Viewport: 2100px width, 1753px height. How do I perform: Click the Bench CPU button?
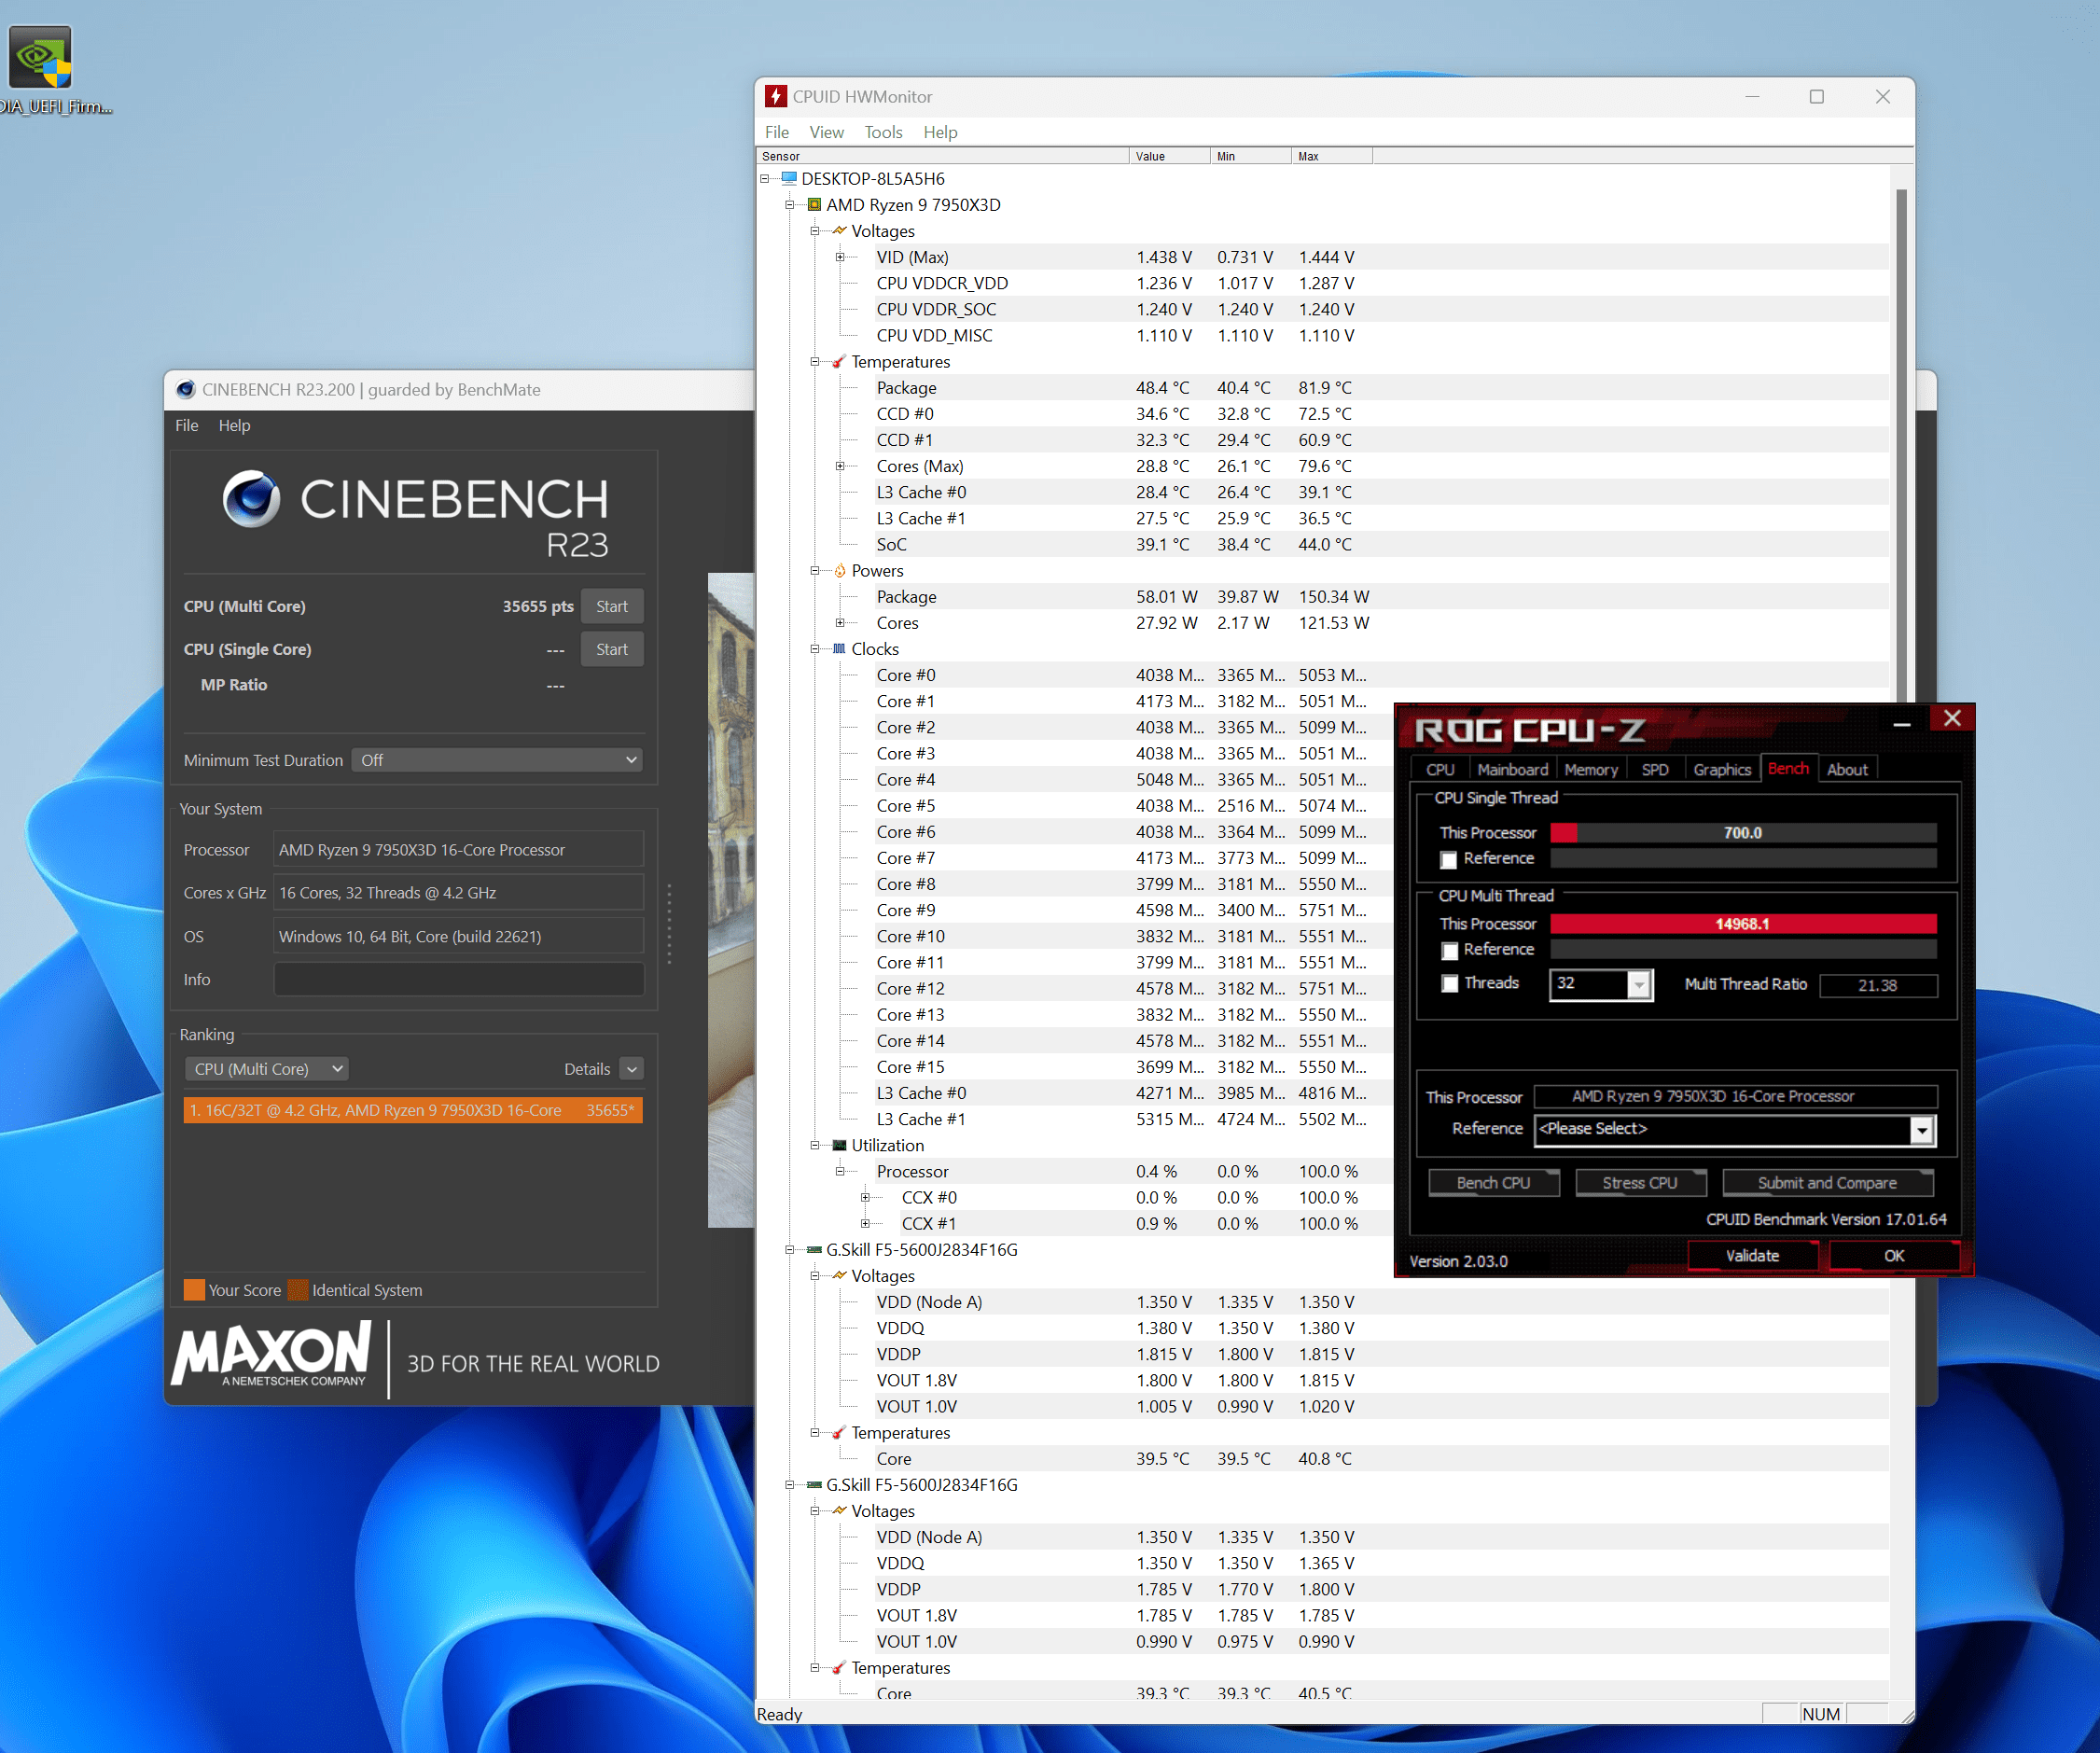[1493, 1183]
